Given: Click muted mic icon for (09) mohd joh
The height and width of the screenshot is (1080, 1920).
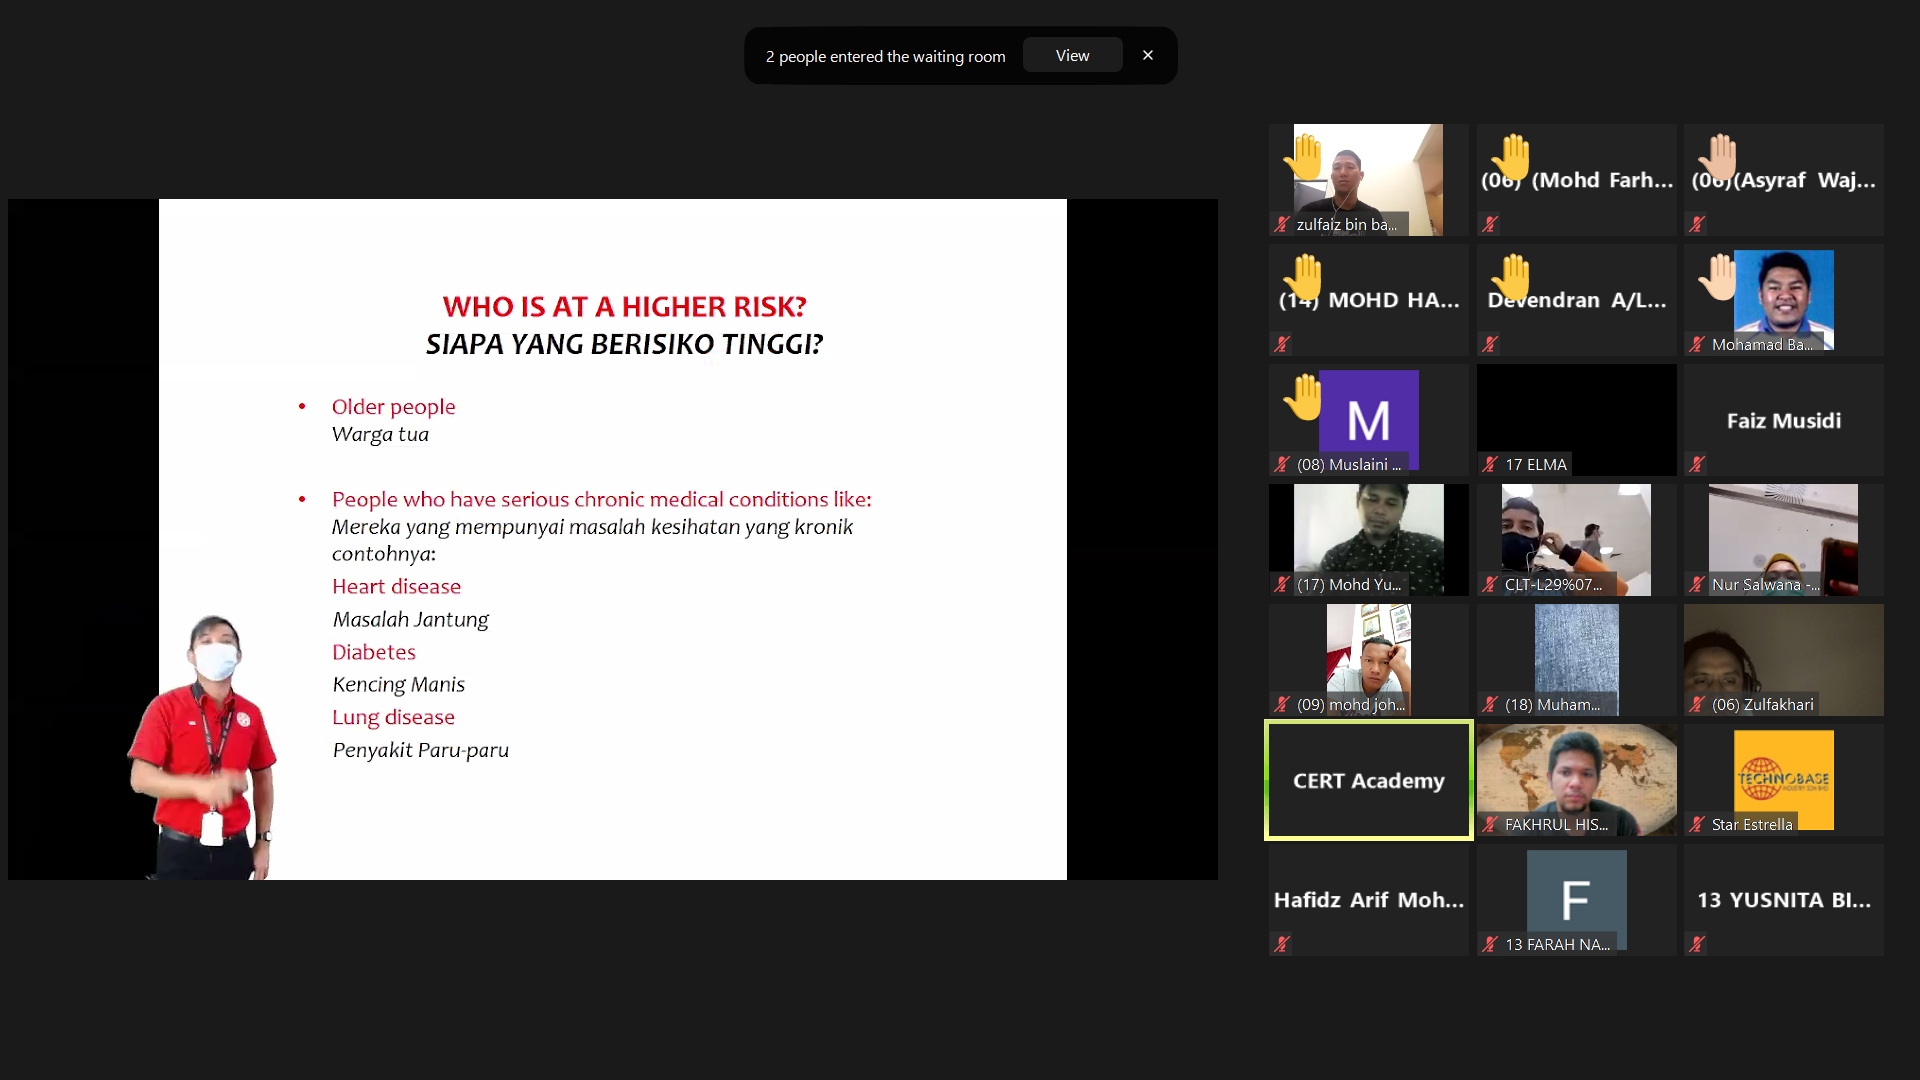Looking at the screenshot, I should (1282, 705).
